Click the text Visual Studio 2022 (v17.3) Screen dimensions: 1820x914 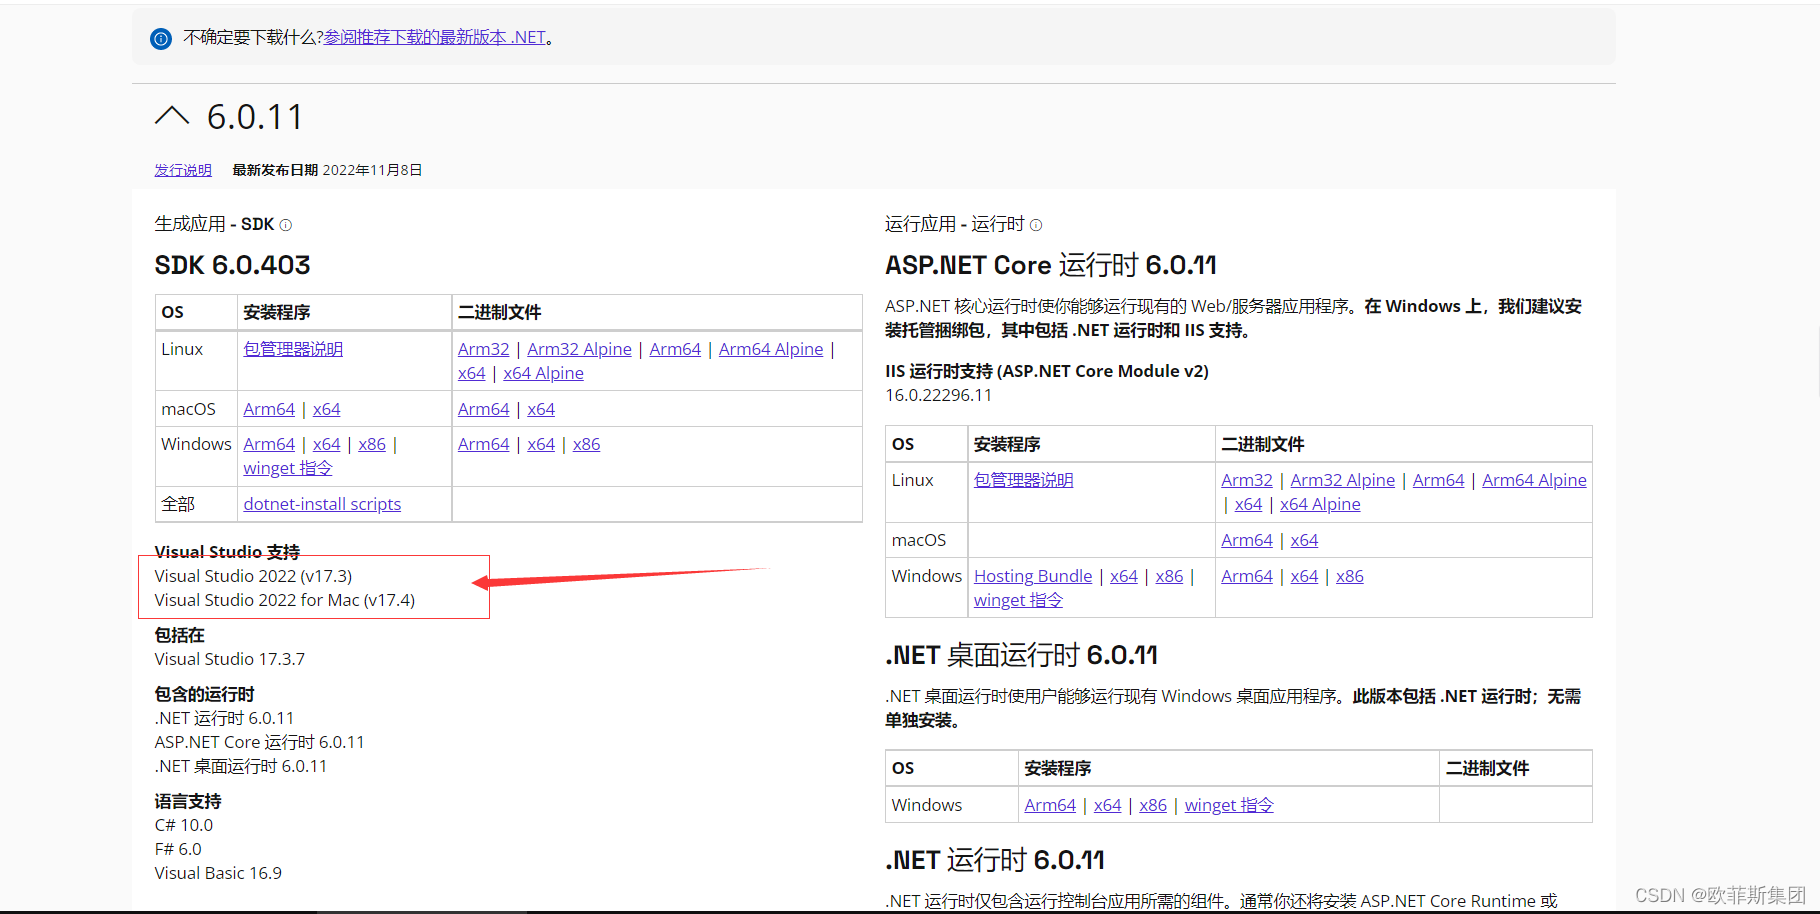[253, 576]
